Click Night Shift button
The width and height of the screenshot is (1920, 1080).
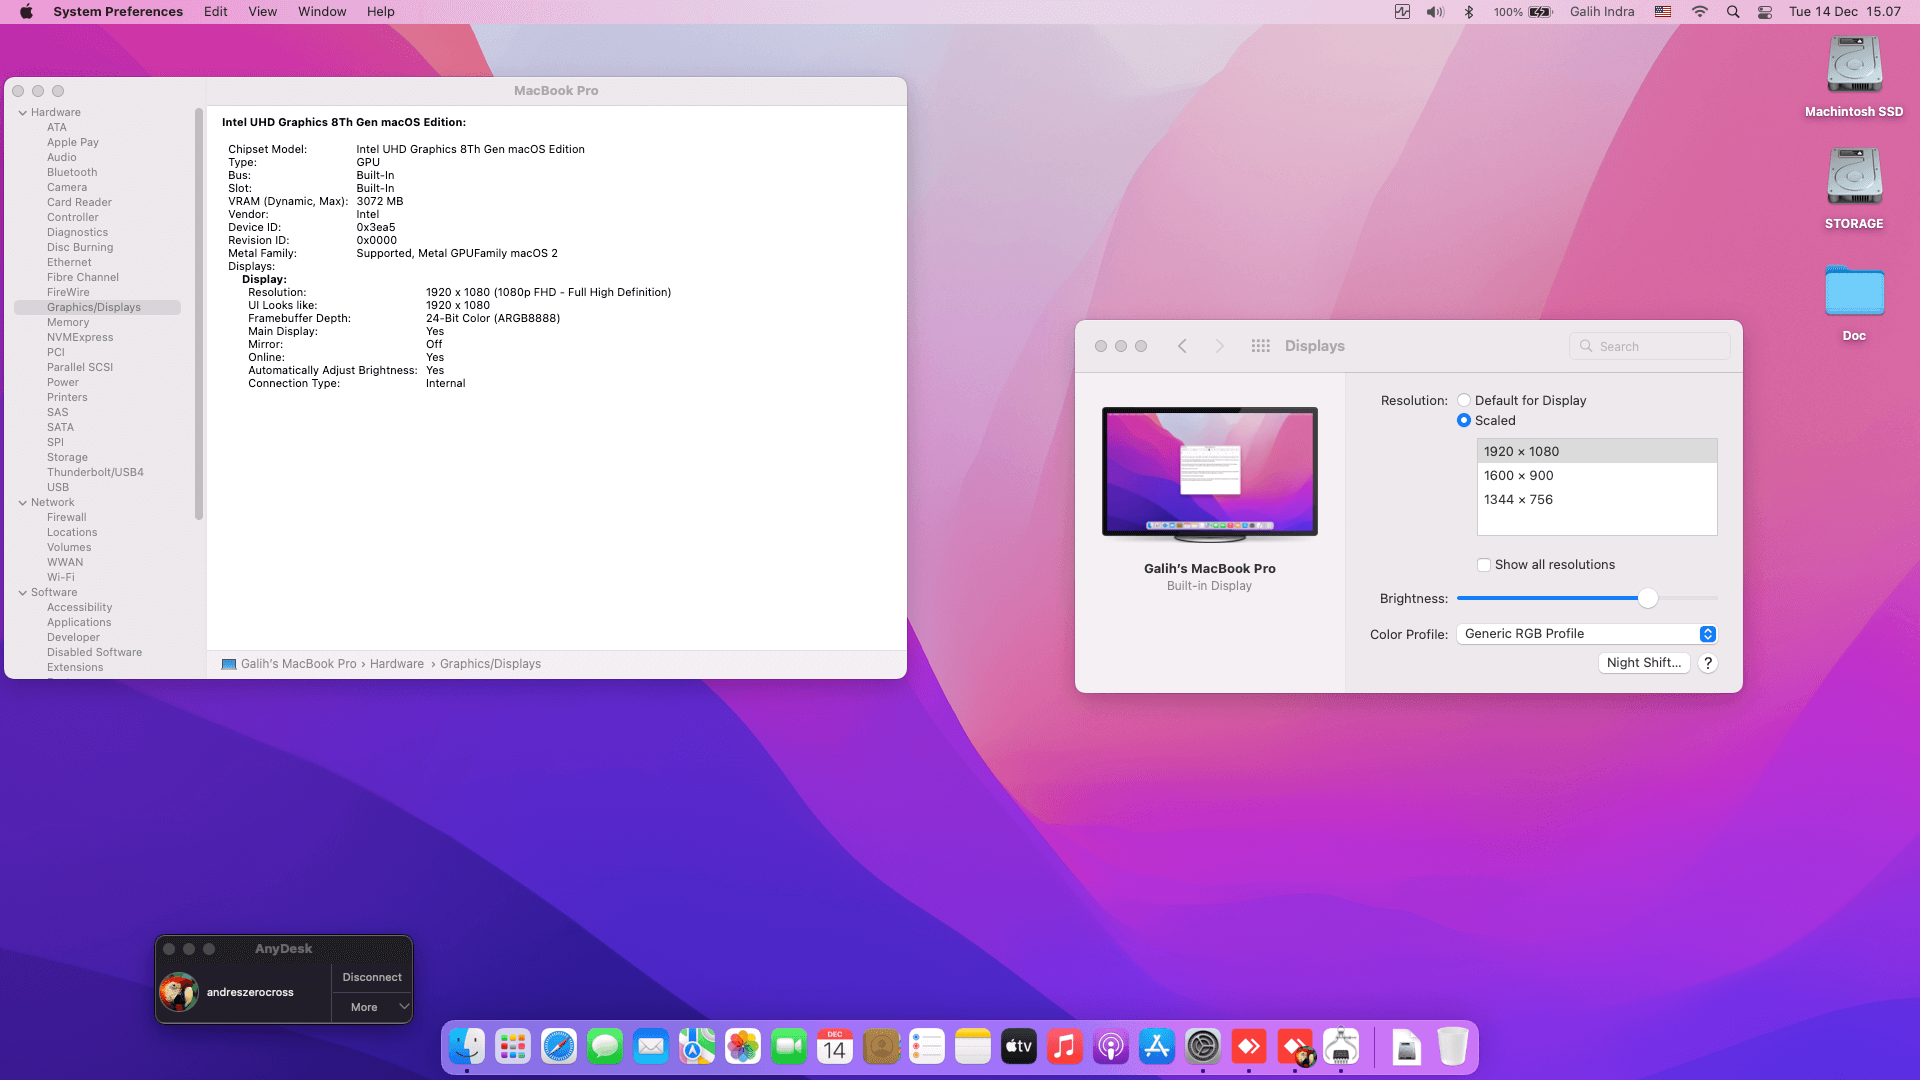(x=1644, y=663)
